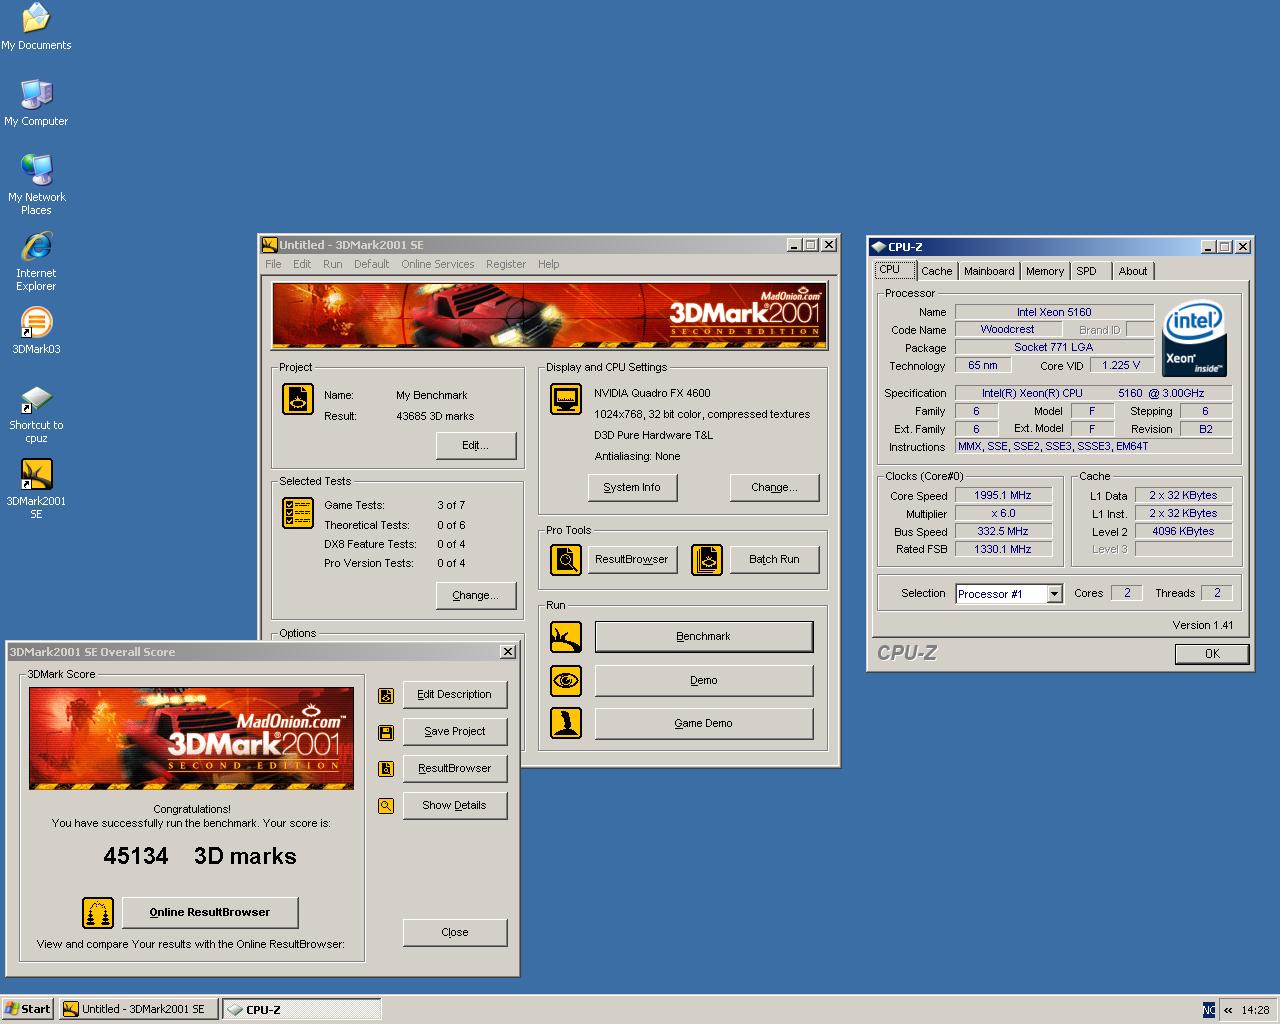Click the project Edit... button

pos(476,445)
